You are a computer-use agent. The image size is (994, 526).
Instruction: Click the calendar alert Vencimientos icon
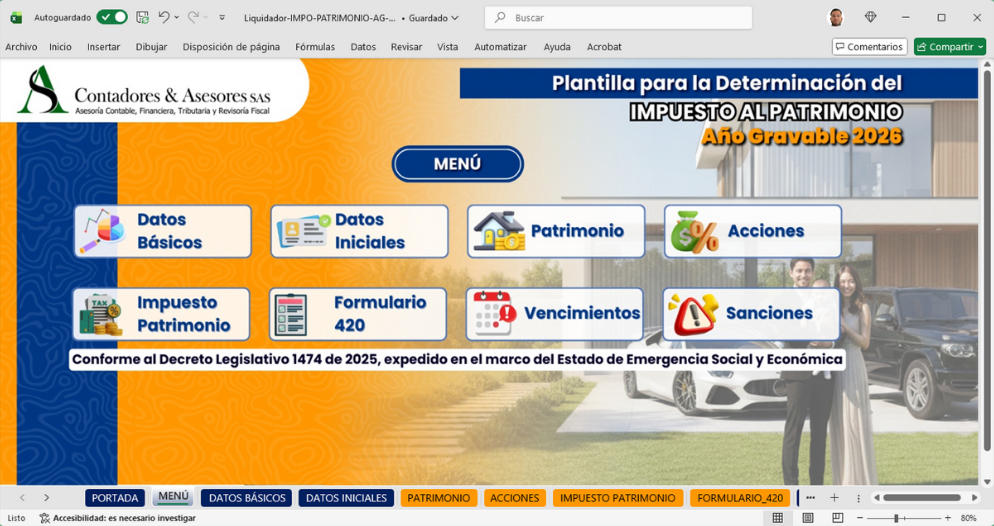(x=494, y=314)
